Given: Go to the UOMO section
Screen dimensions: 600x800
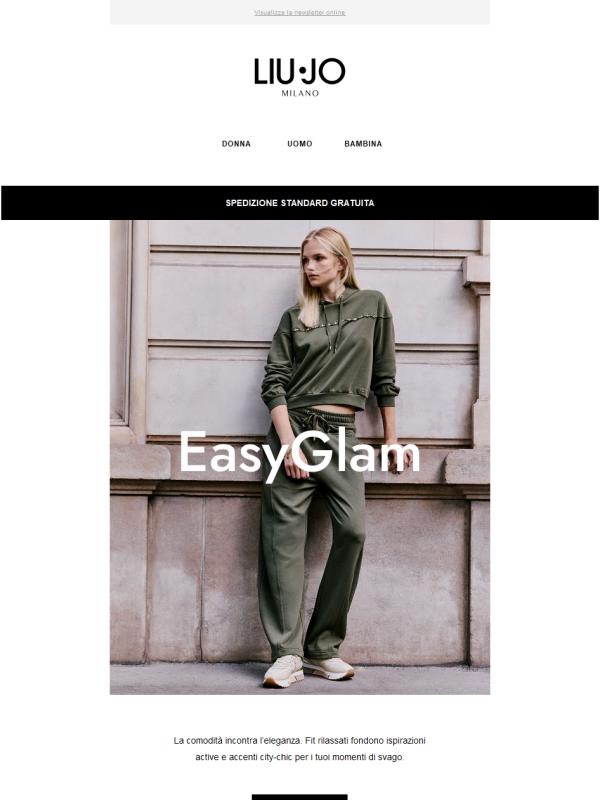Looking at the screenshot, I should coord(299,144).
